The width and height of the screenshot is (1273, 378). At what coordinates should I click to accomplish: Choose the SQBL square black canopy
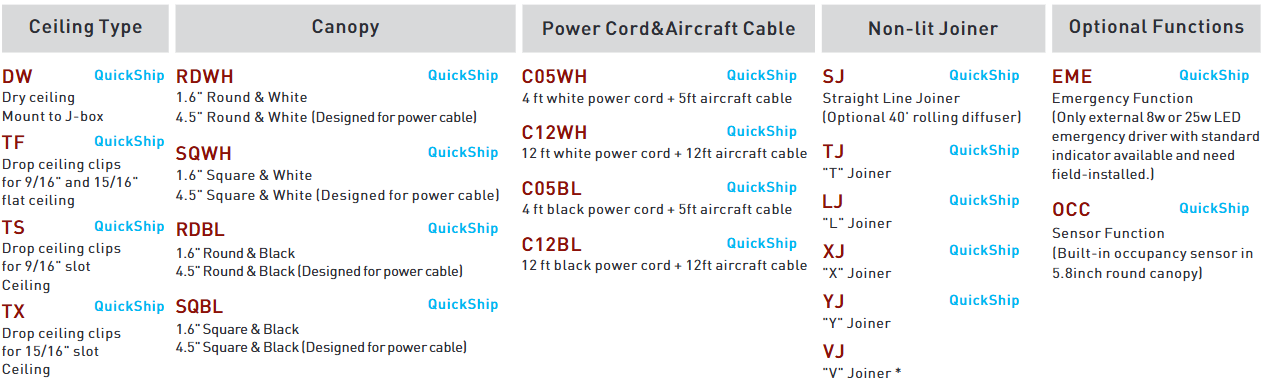click(199, 307)
